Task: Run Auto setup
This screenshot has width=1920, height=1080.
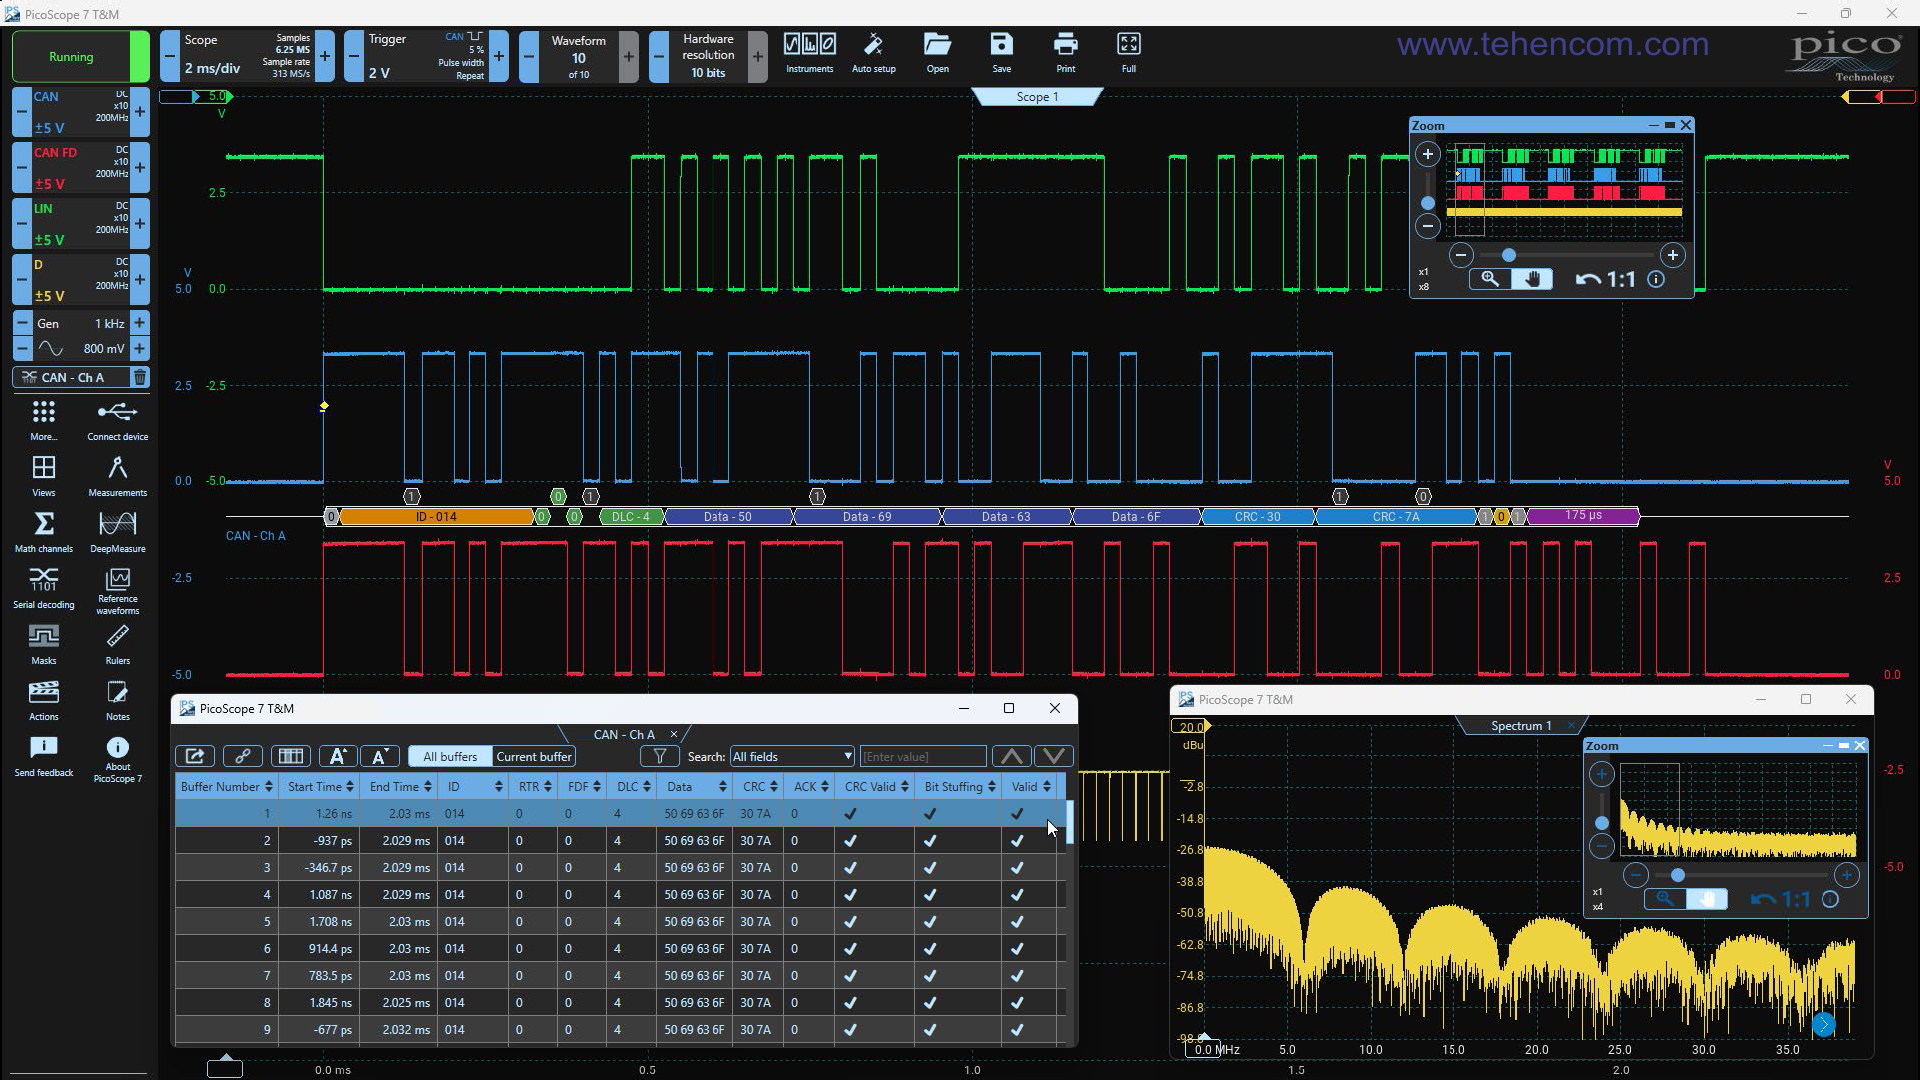Action: pos(873,53)
